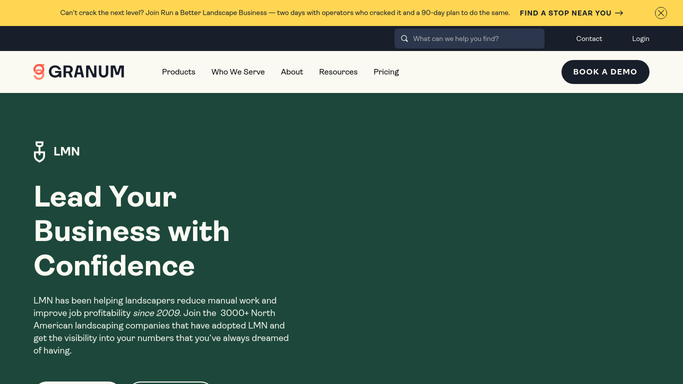
Task: Click the GRANUM wordmark to go home
Action: click(86, 72)
